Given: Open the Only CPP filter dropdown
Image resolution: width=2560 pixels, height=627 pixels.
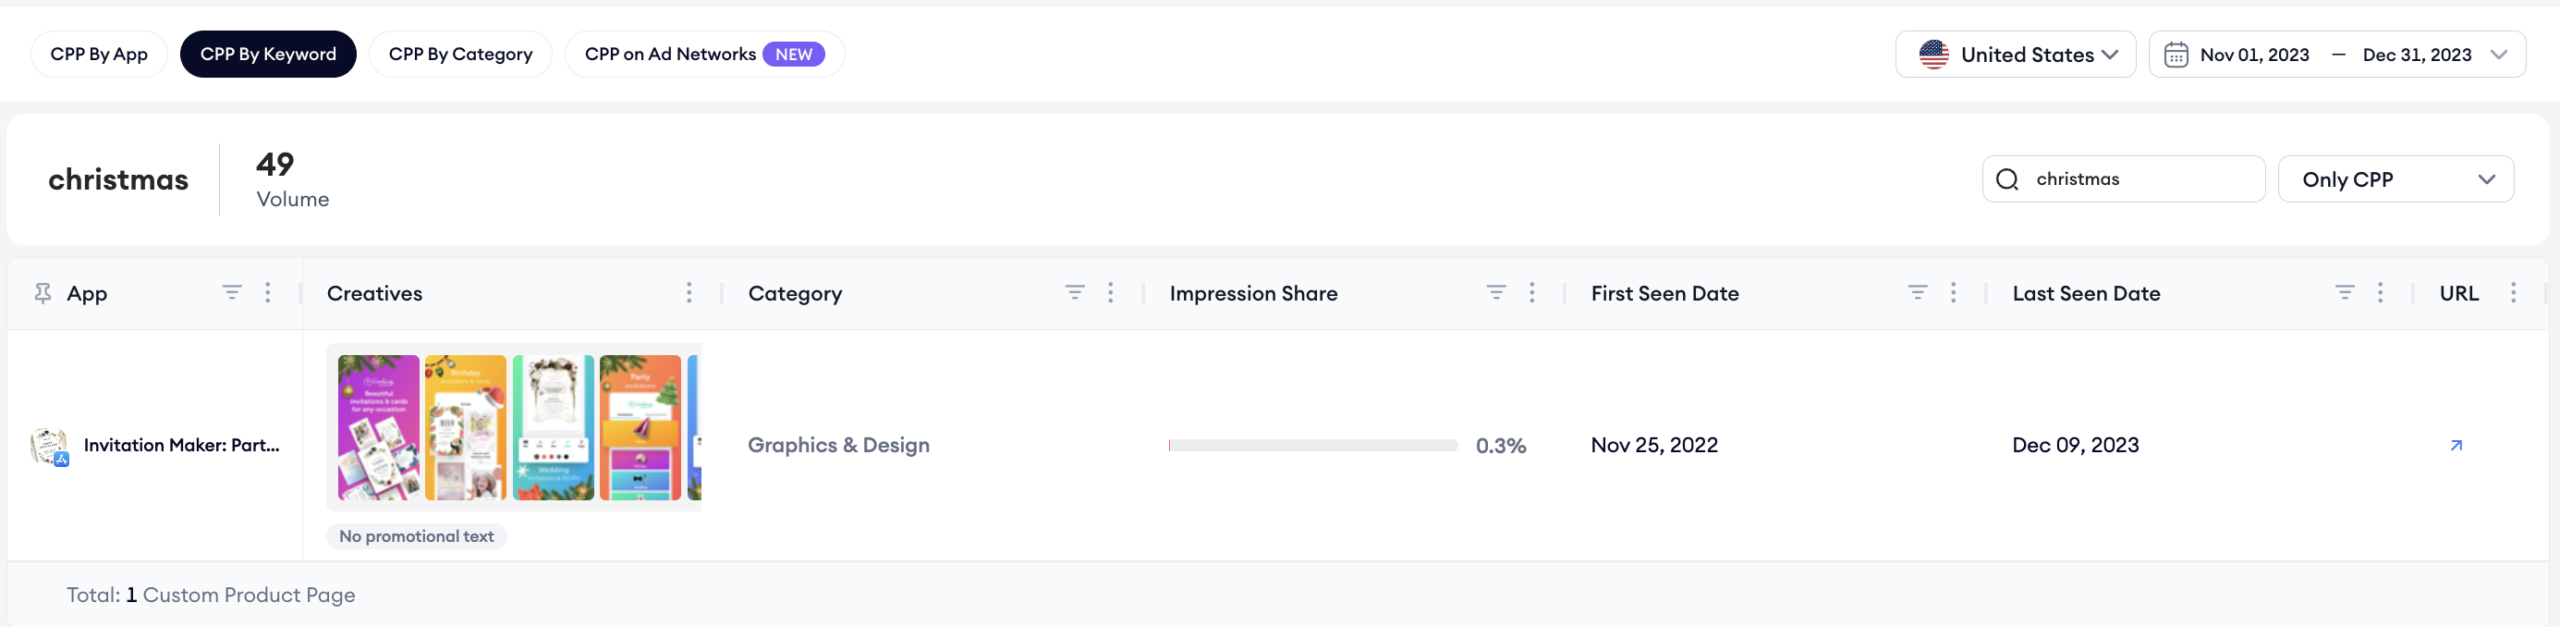Looking at the screenshot, I should pos(2396,179).
